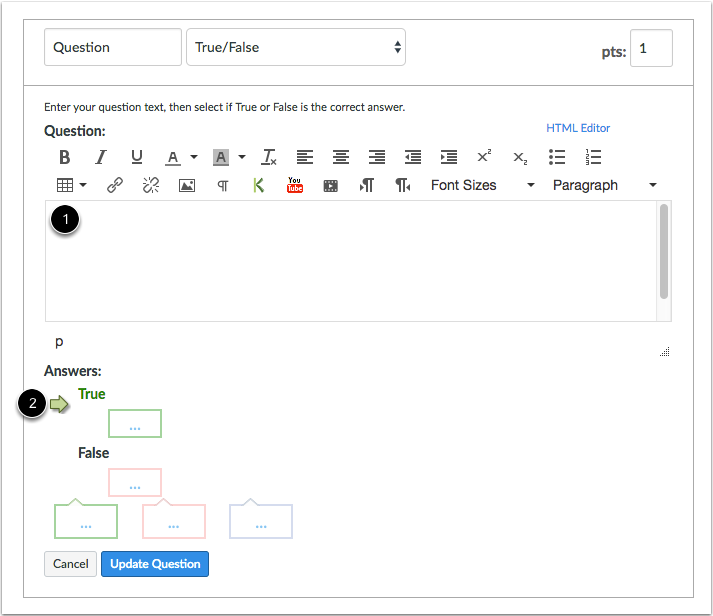Viewport: 713px width, 616px height.
Task: Click the underline formatting icon
Action: pos(137,157)
